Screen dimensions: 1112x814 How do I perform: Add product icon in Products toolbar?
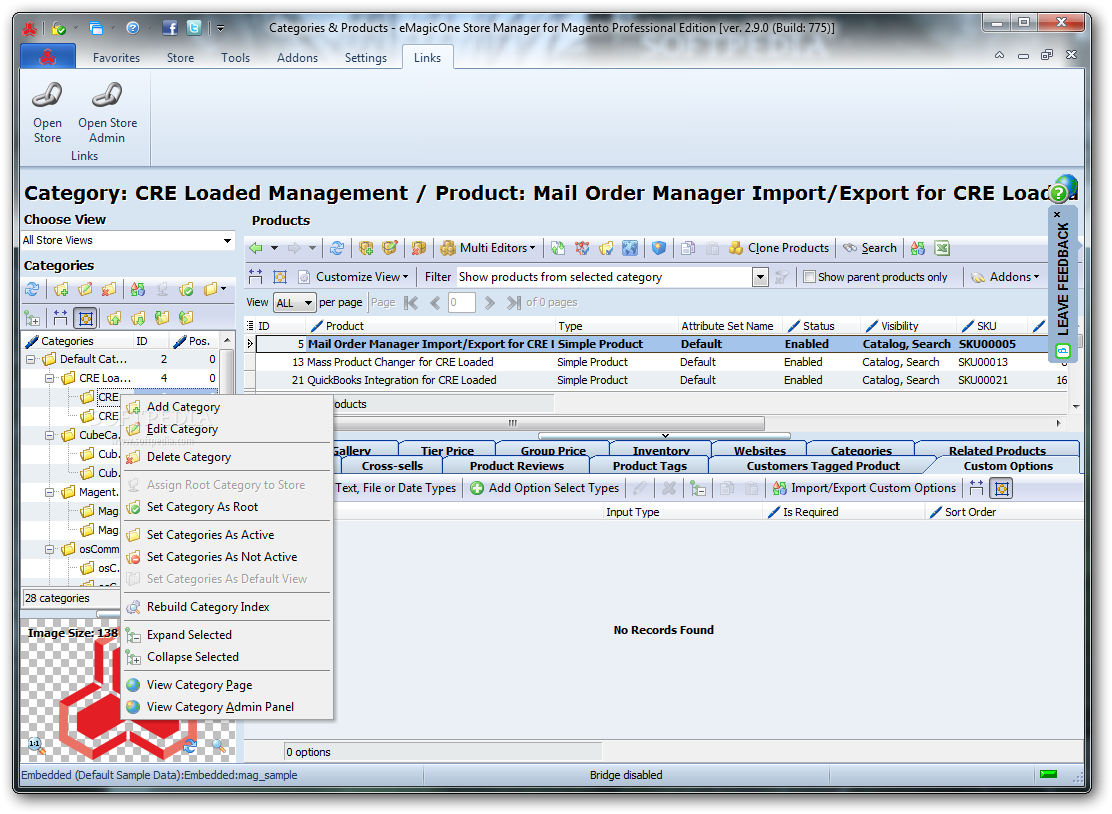(366, 248)
